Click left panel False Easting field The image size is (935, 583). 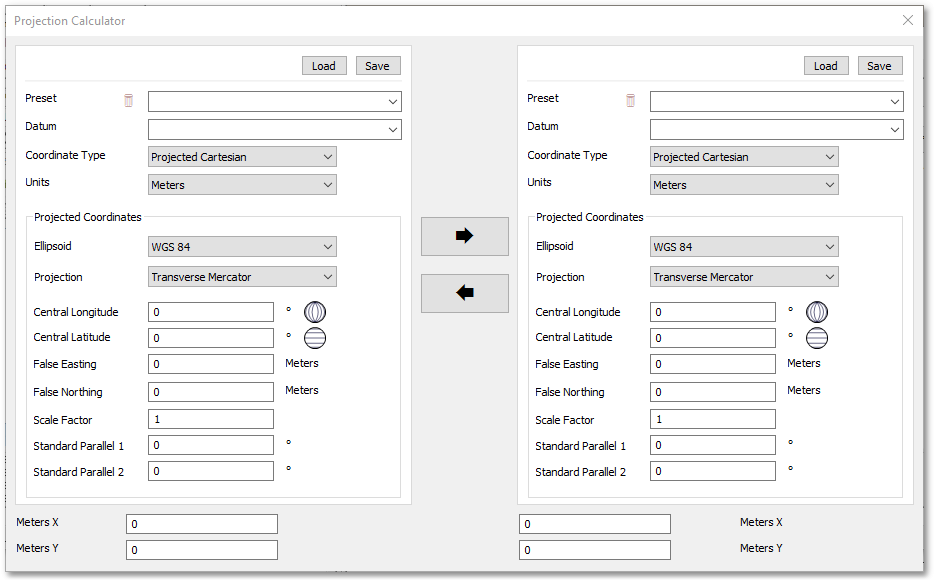[x=210, y=364]
